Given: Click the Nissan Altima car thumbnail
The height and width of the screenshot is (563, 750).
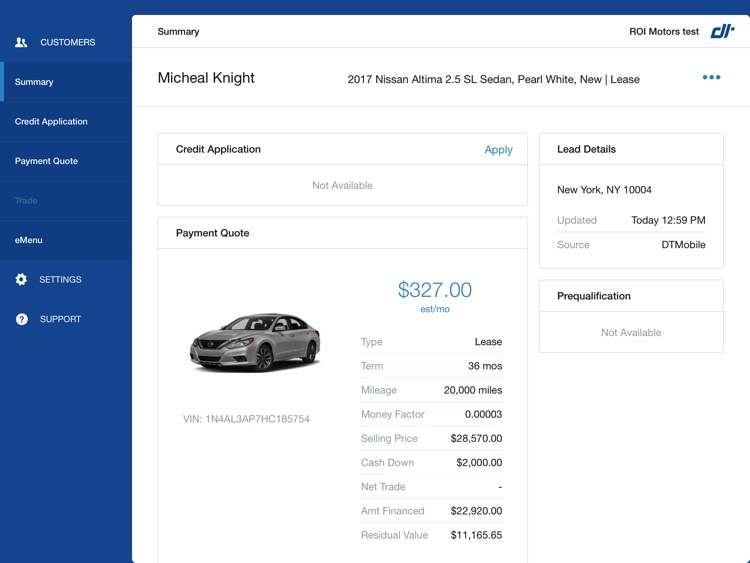Looking at the screenshot, I should 255,342.
